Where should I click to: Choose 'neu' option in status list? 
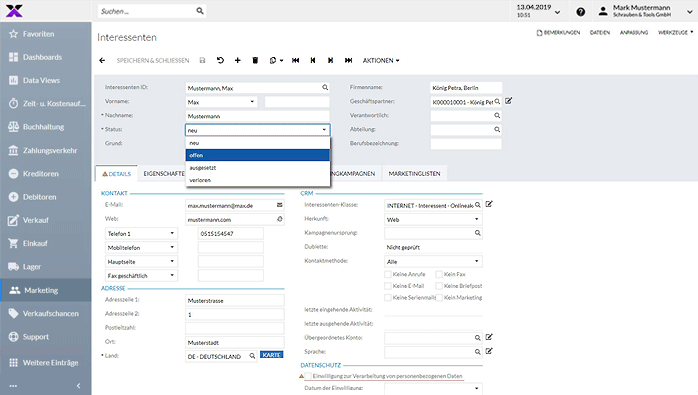pos(258,143)
